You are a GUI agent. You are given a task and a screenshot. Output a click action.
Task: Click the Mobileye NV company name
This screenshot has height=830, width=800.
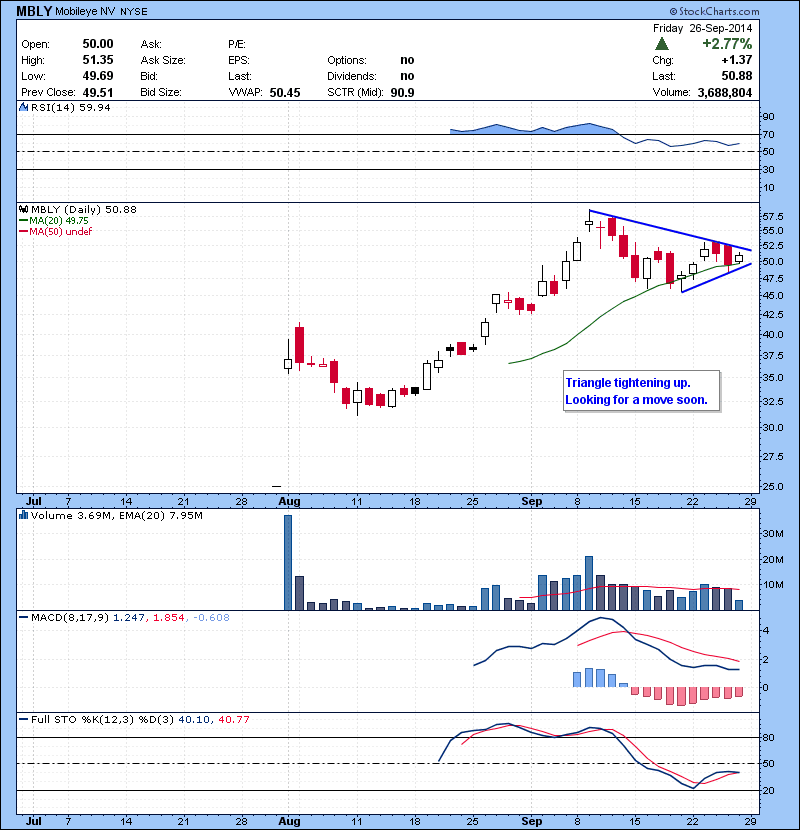(85, 11)
